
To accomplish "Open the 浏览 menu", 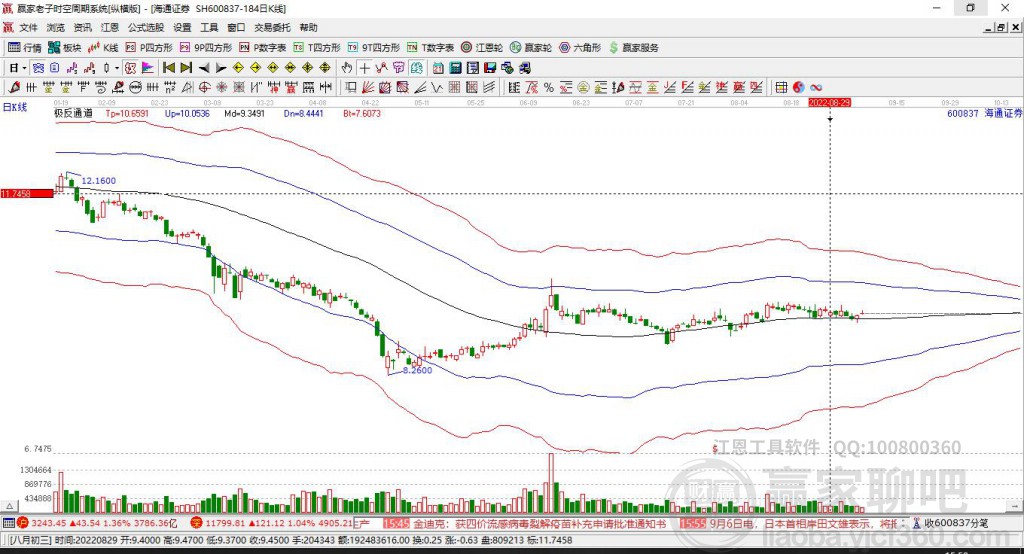I will [x=56, y=27].
